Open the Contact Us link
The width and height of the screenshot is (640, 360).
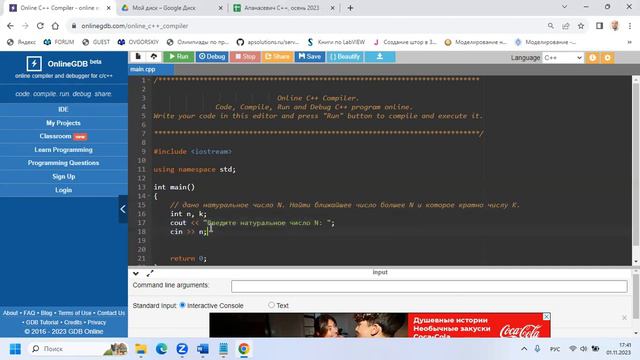(x=111, y=313)
